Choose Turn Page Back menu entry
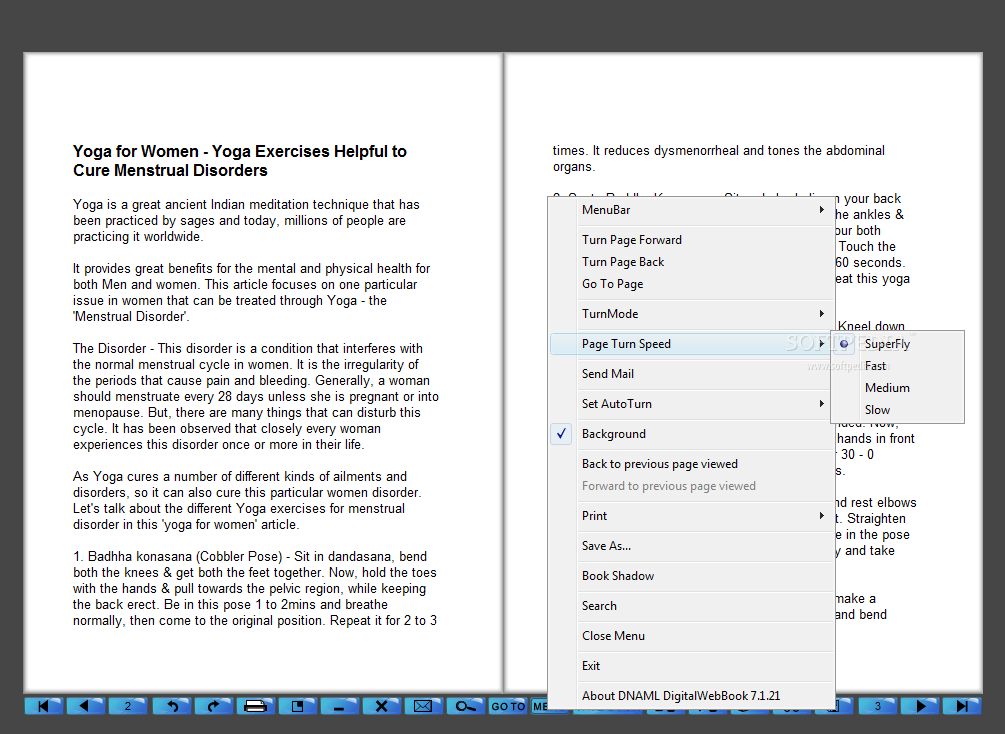The width and height of the screenshot is (1005, 734). point(692,262)
